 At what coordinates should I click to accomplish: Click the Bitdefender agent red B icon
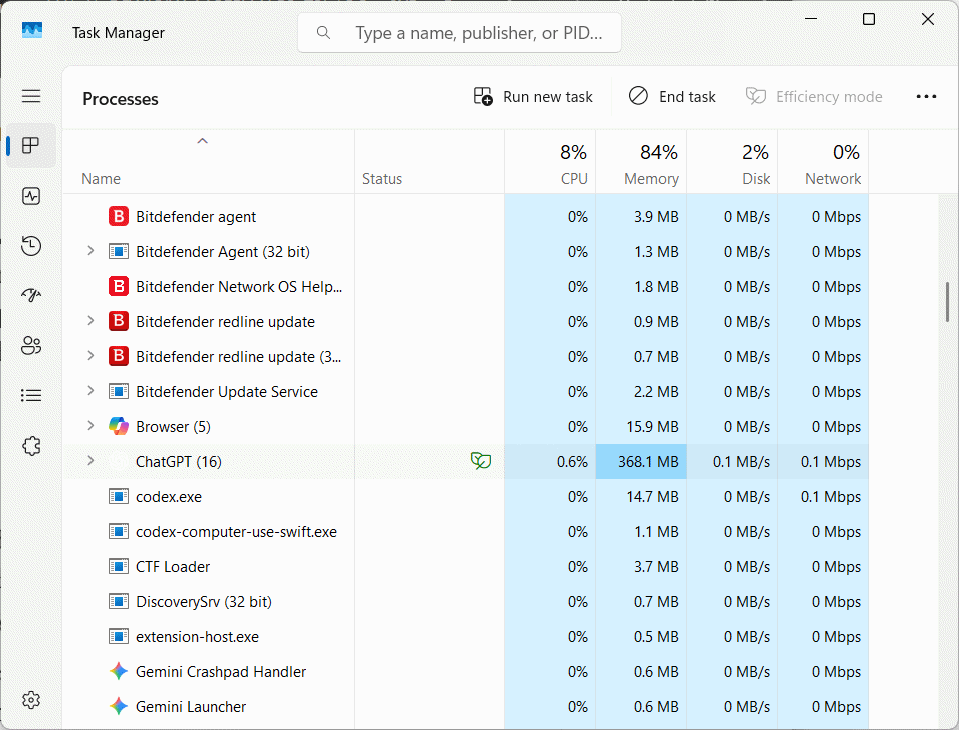pos(119,216)
